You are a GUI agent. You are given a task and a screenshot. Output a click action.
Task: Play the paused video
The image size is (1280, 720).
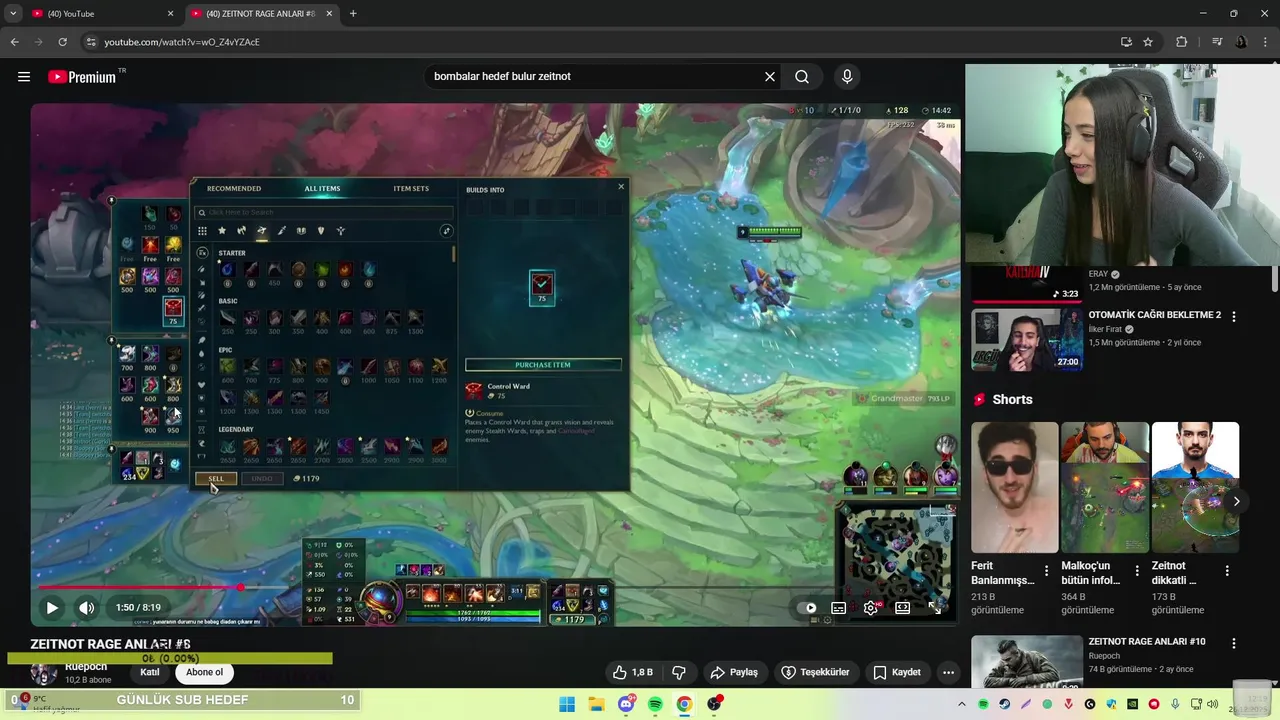[52, 607]
